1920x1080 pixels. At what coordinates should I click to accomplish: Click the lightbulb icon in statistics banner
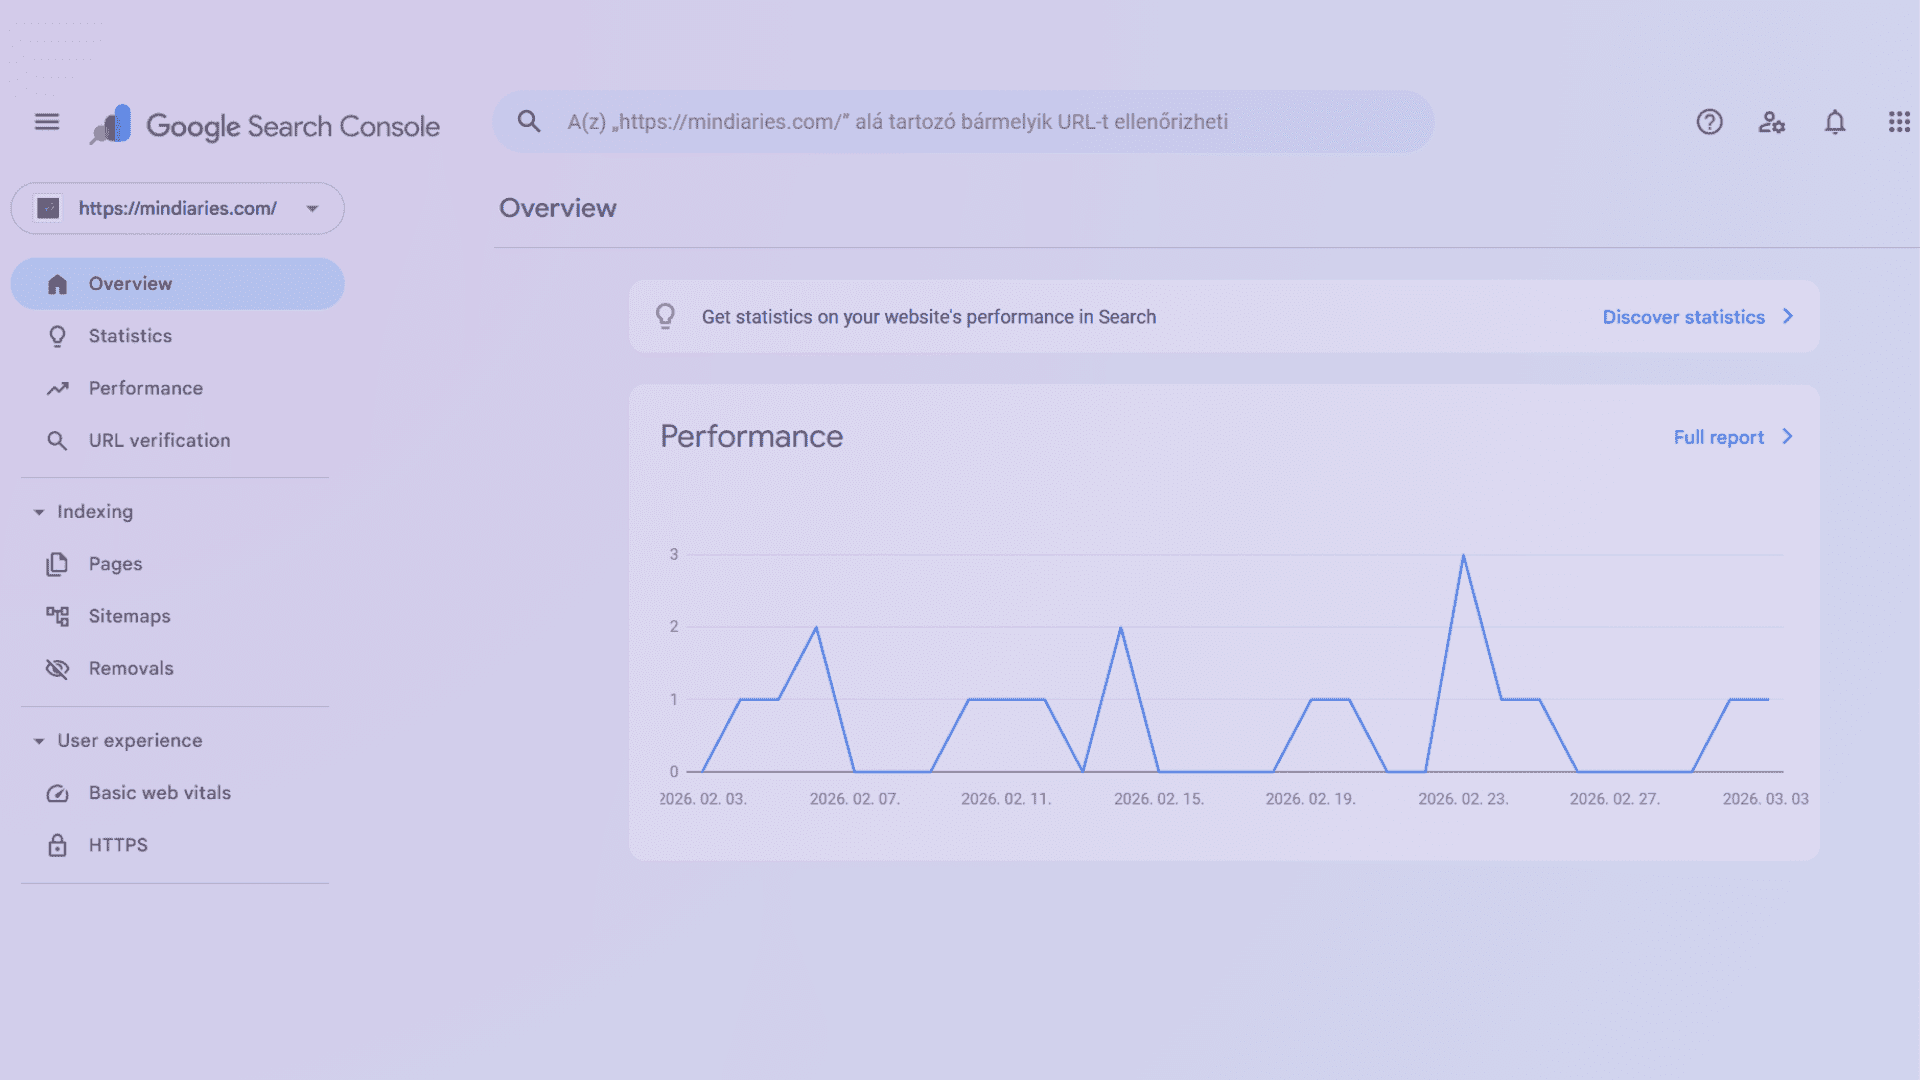[x=665, y=316]
